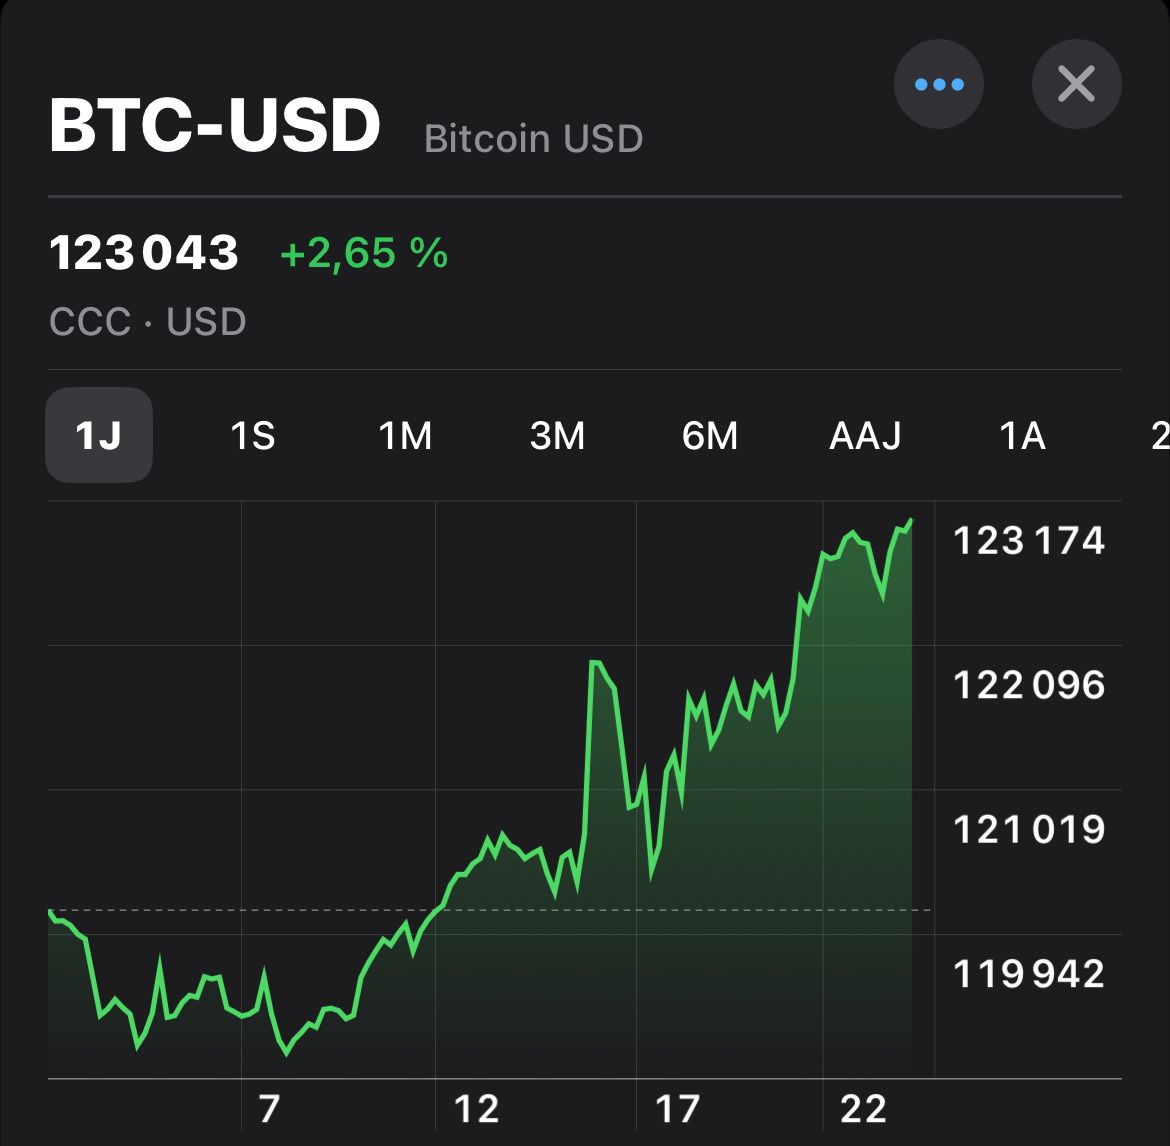
Task: Tap the BTC-USD ticker title
Action: click(215, 125)
